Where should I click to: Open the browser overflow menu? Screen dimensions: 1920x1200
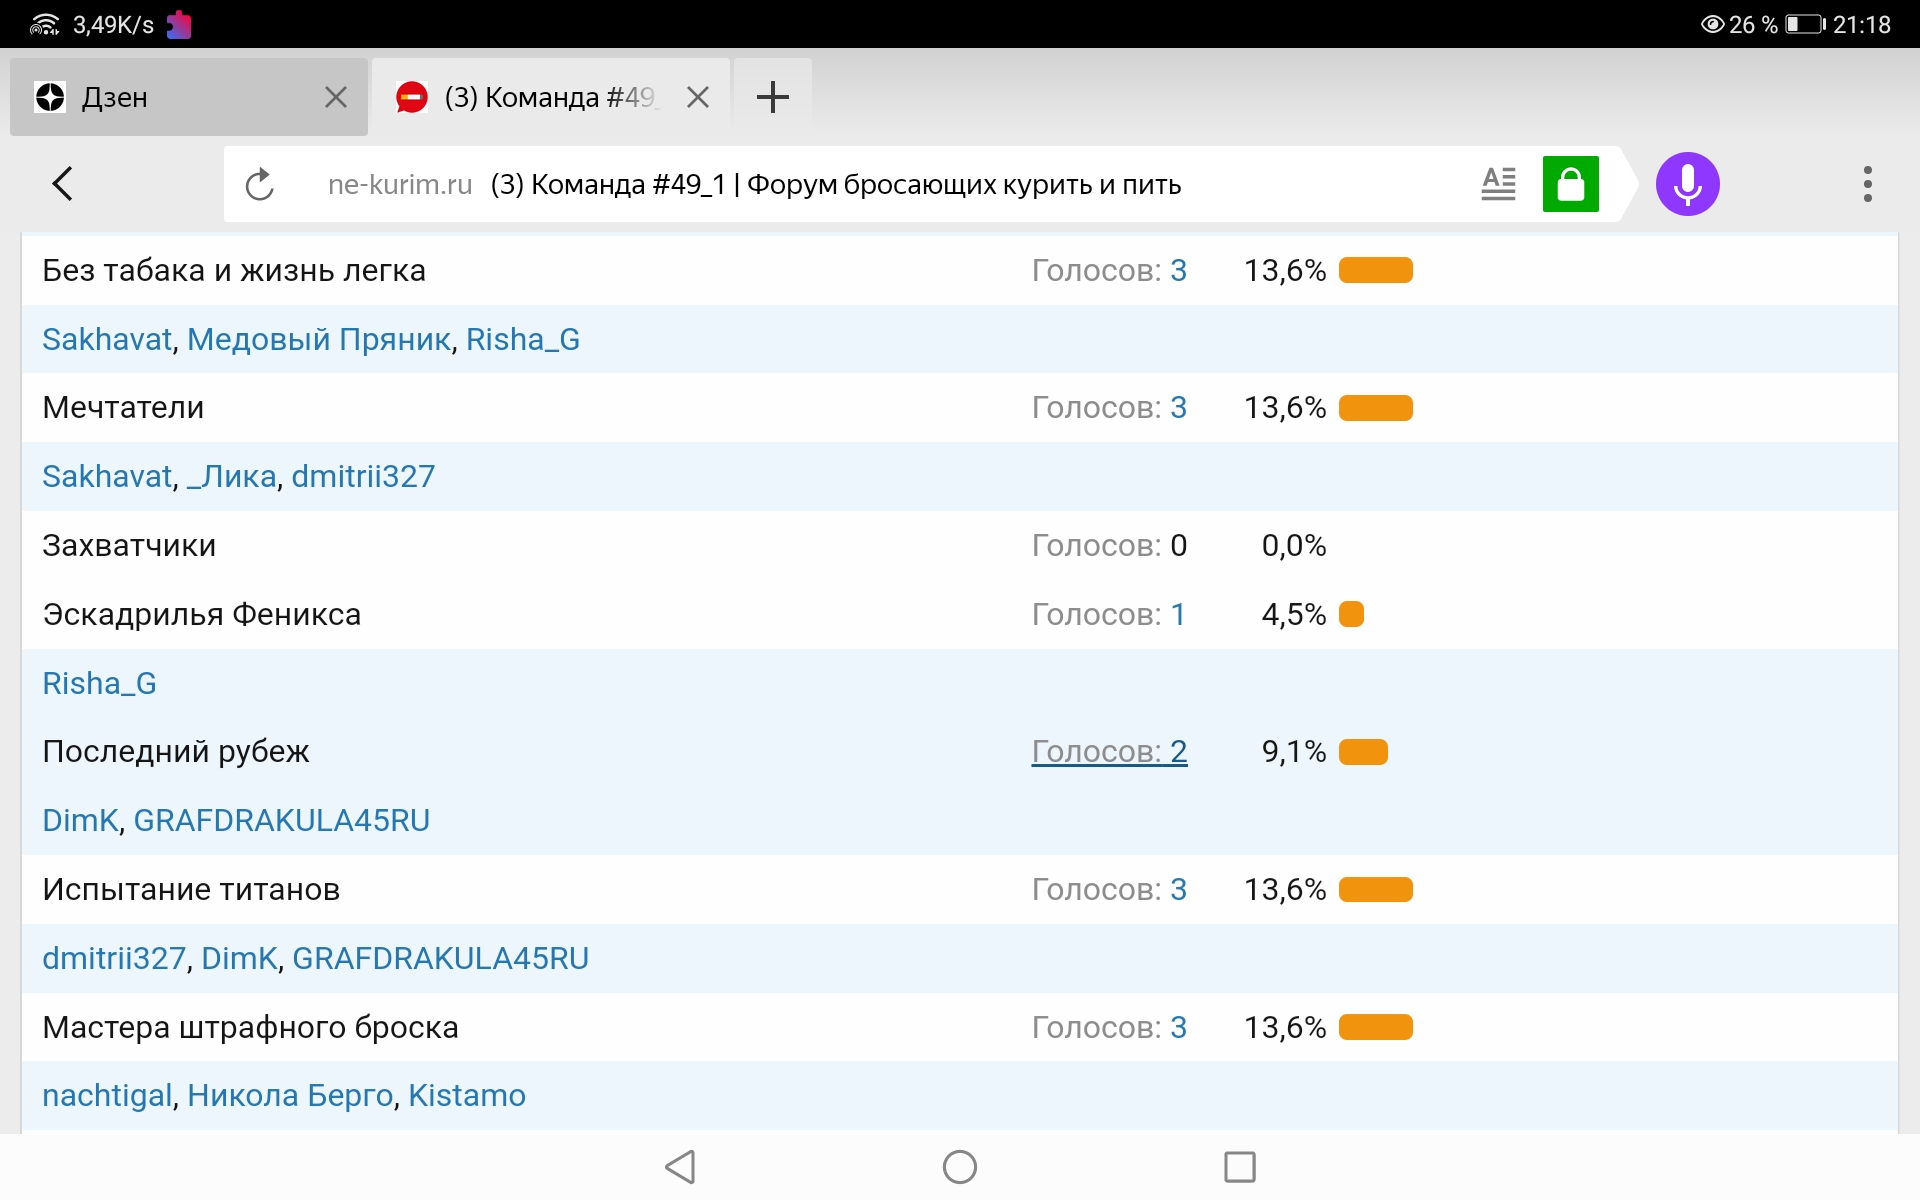(x=1866, y=184)
